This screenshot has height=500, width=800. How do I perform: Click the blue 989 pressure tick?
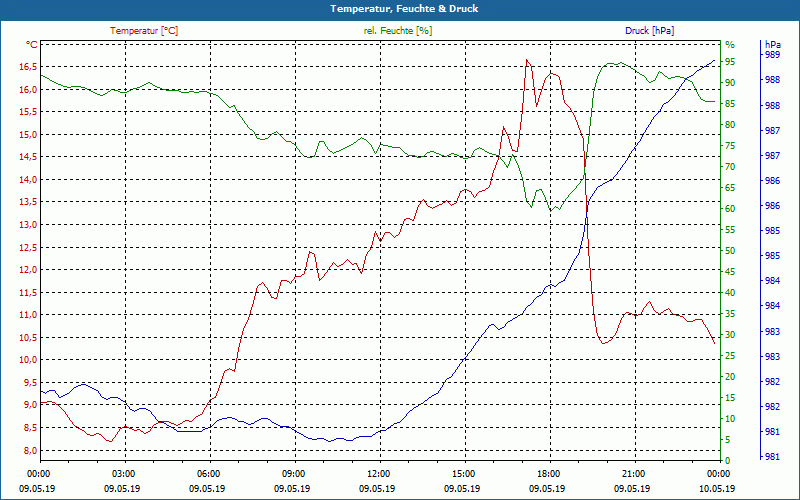(x=772, y=55)
